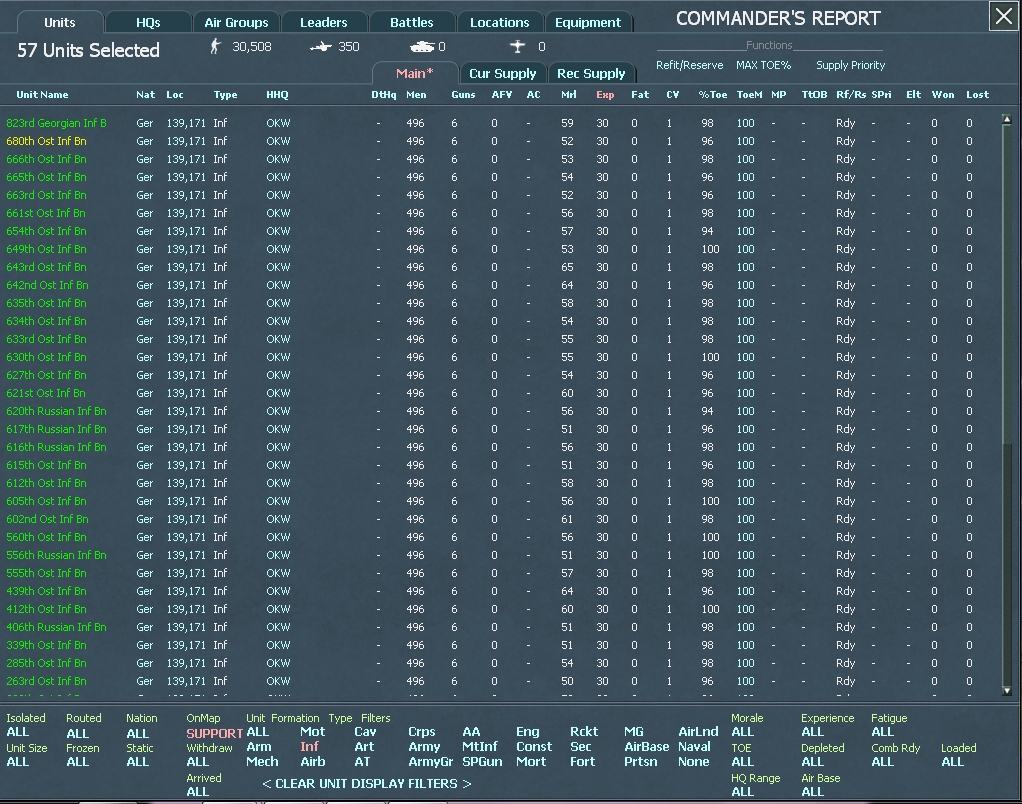This screenshot has width=1022, height=804.
Task: Toggle the AirBase unit type filter
Action: click(647, 747)
